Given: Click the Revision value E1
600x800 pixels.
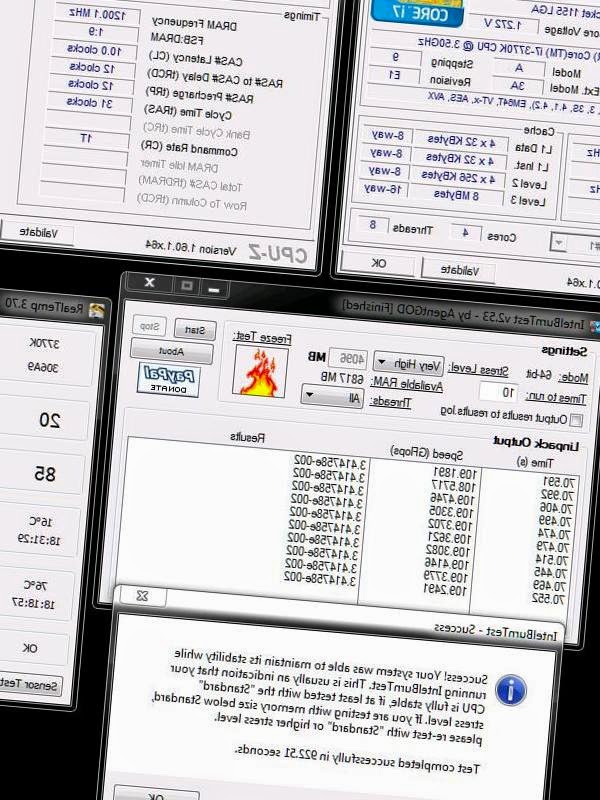Looking at the screenshot, I should 394,75.
